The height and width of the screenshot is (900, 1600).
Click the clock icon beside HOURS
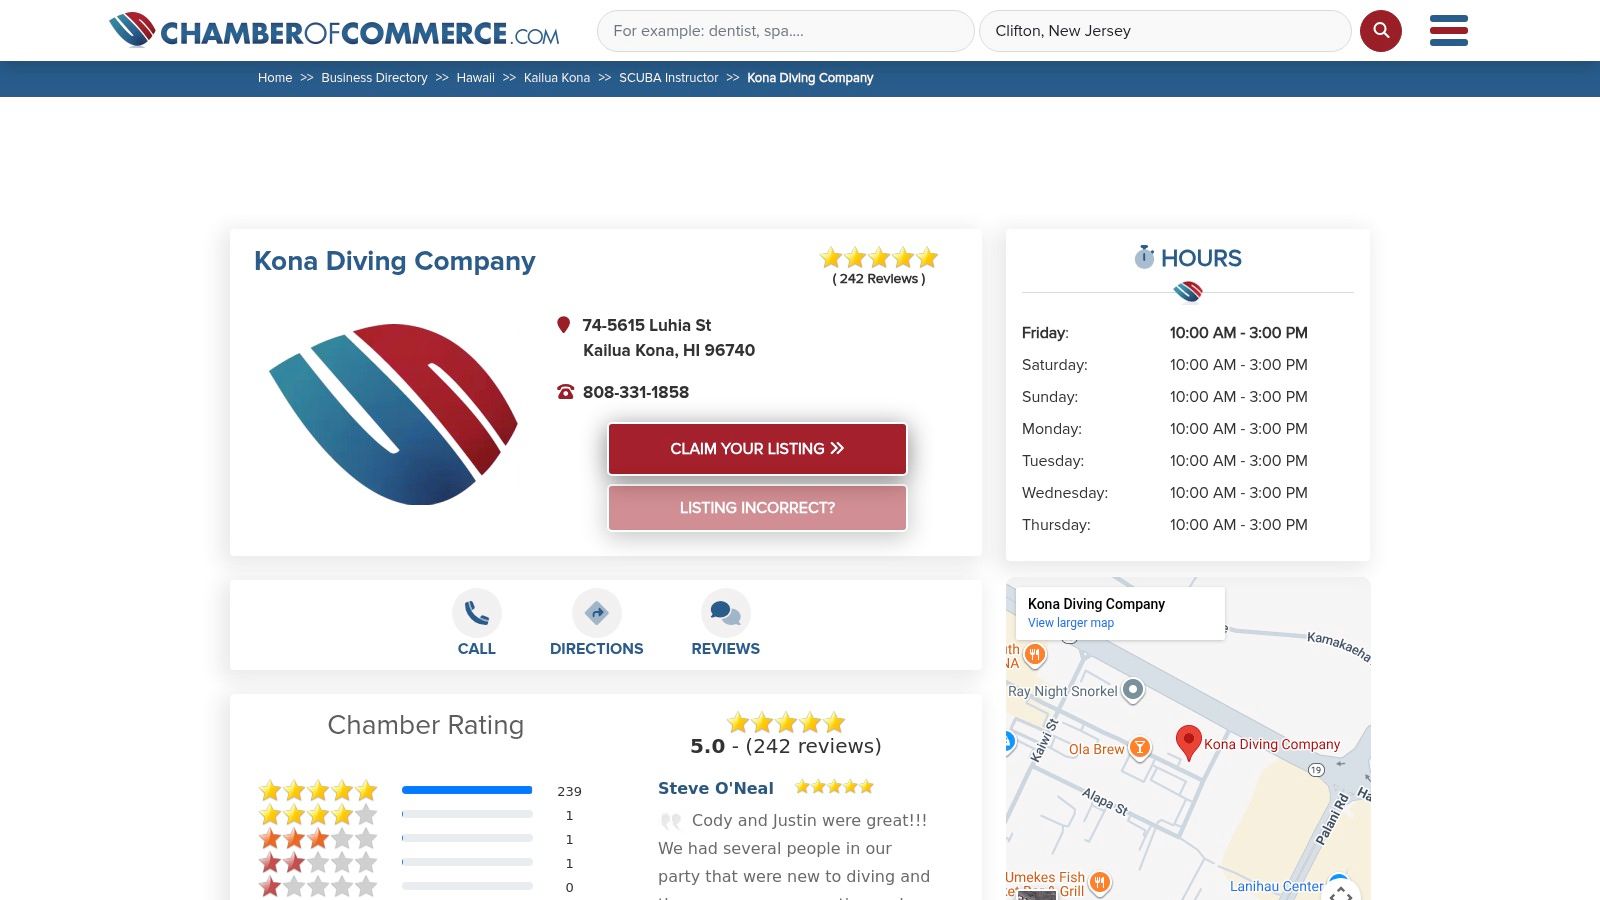click(1143, 256)
